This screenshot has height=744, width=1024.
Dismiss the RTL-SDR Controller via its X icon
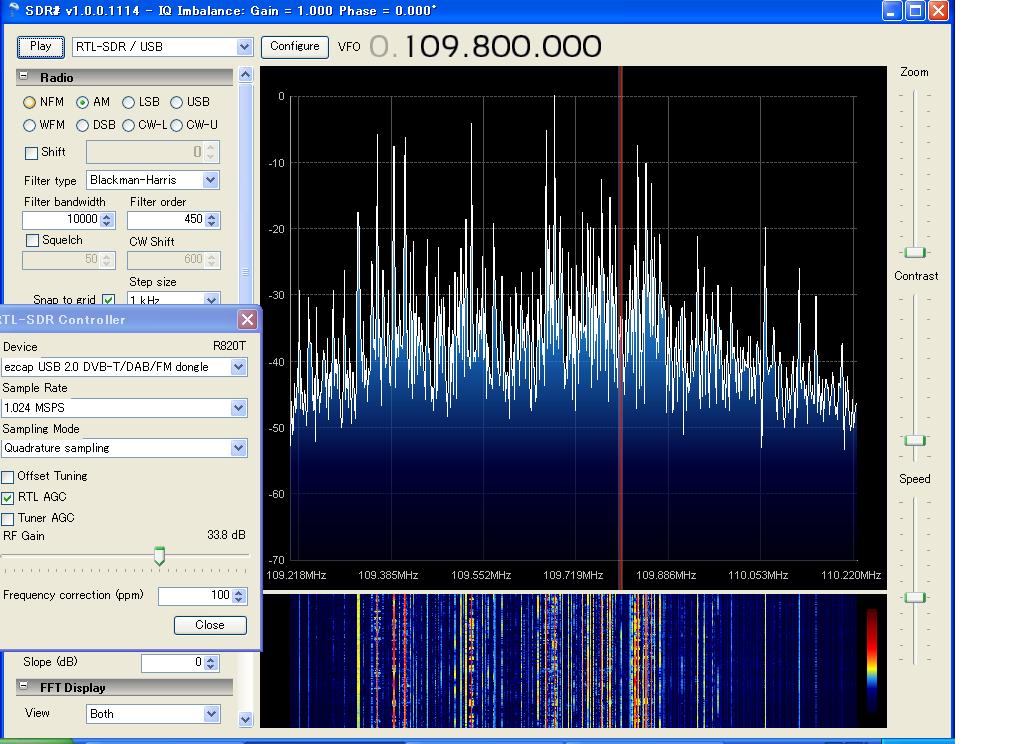(247, 319)
